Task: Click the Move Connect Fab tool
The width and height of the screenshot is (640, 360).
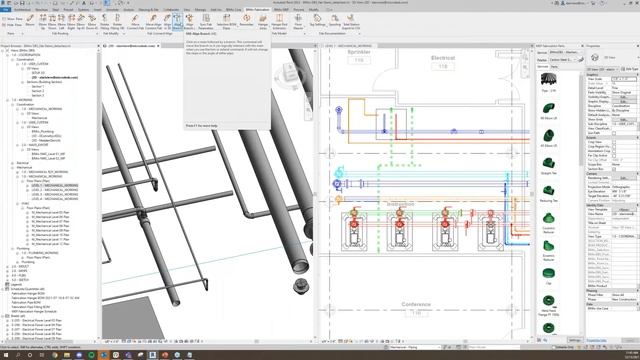Action: [135, 22]
